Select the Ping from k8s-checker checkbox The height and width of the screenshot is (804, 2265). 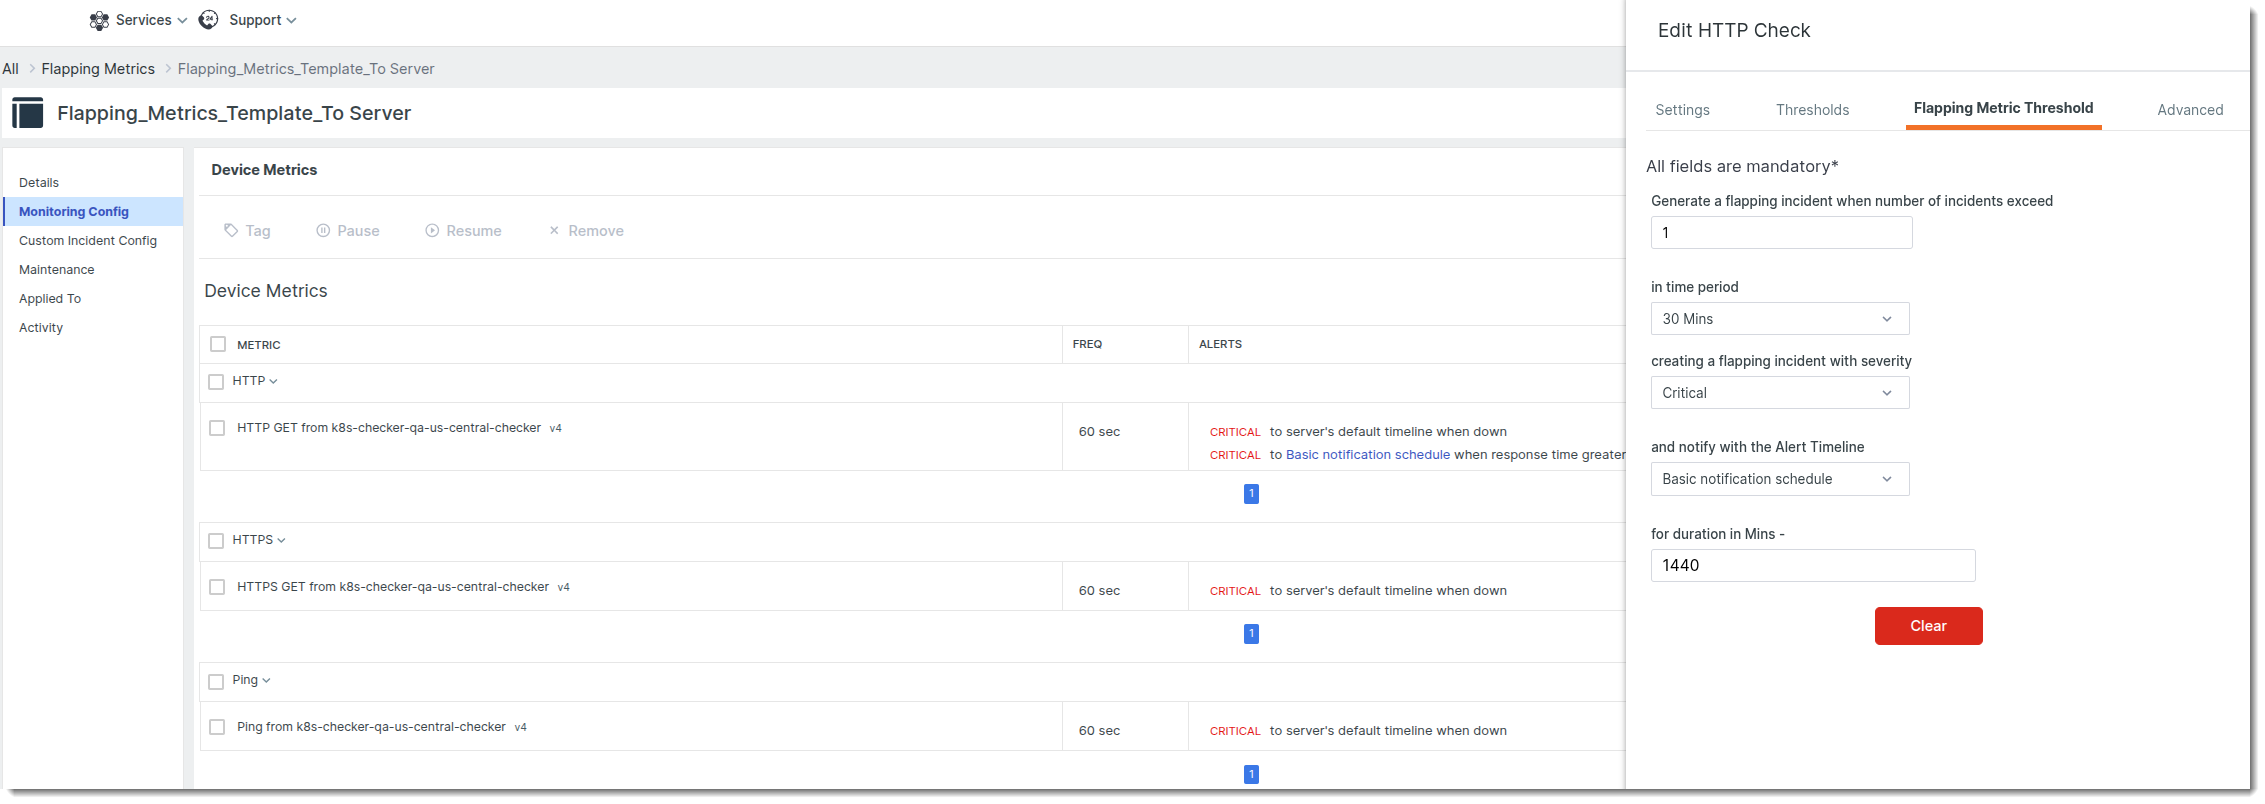[217, 727]
